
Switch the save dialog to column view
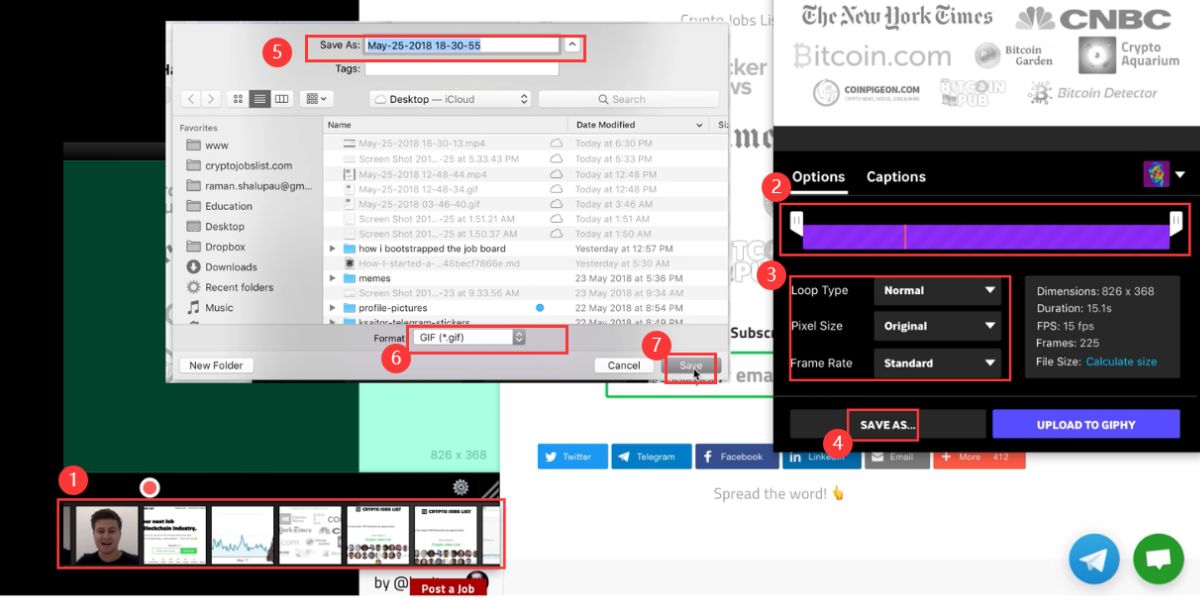281,98
